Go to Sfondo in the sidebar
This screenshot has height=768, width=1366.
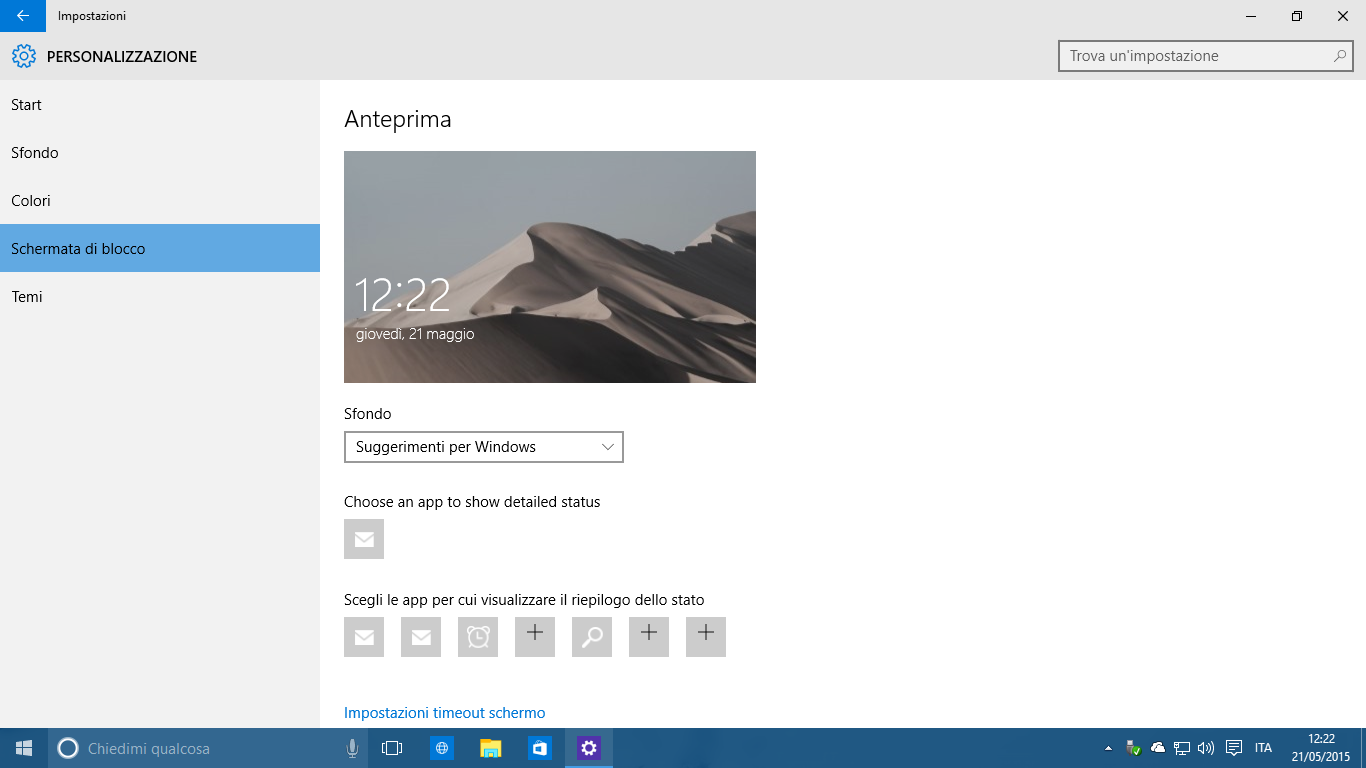click(160, 153)
